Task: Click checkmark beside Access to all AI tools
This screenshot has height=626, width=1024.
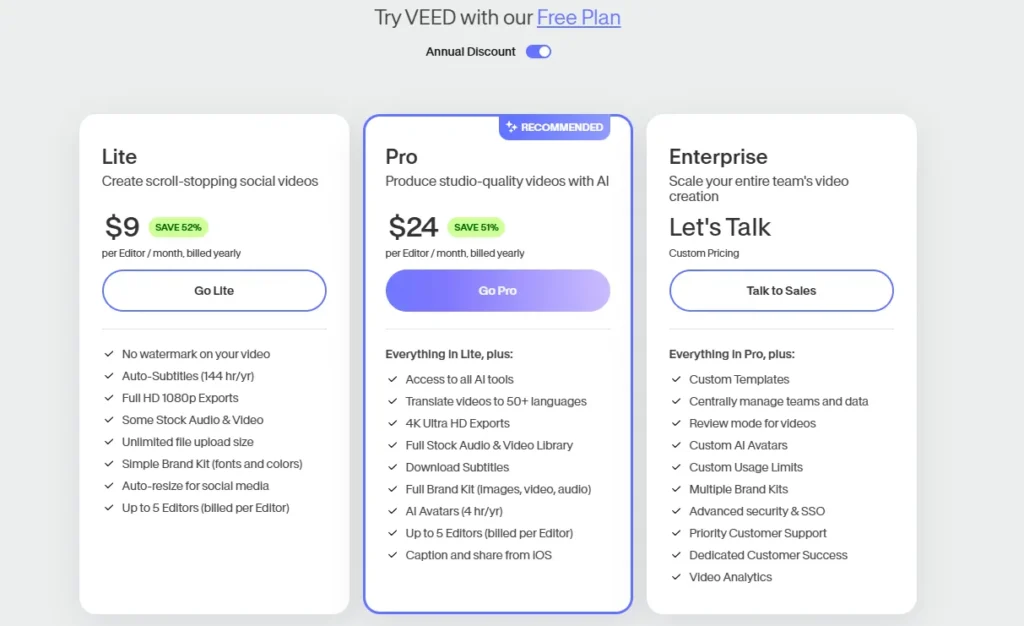Action: tap(393, 380)
